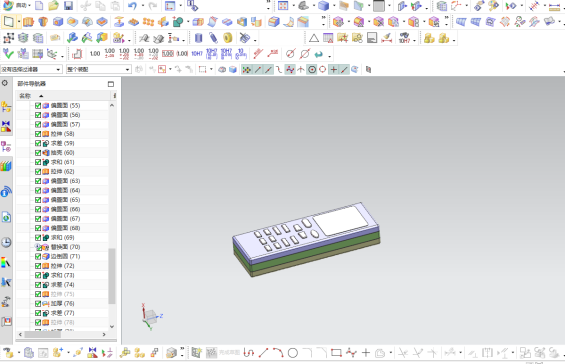Toggle the snap point plus icon in selection bar
Viewport: 565px width, 364px height.
pos(334,70)
